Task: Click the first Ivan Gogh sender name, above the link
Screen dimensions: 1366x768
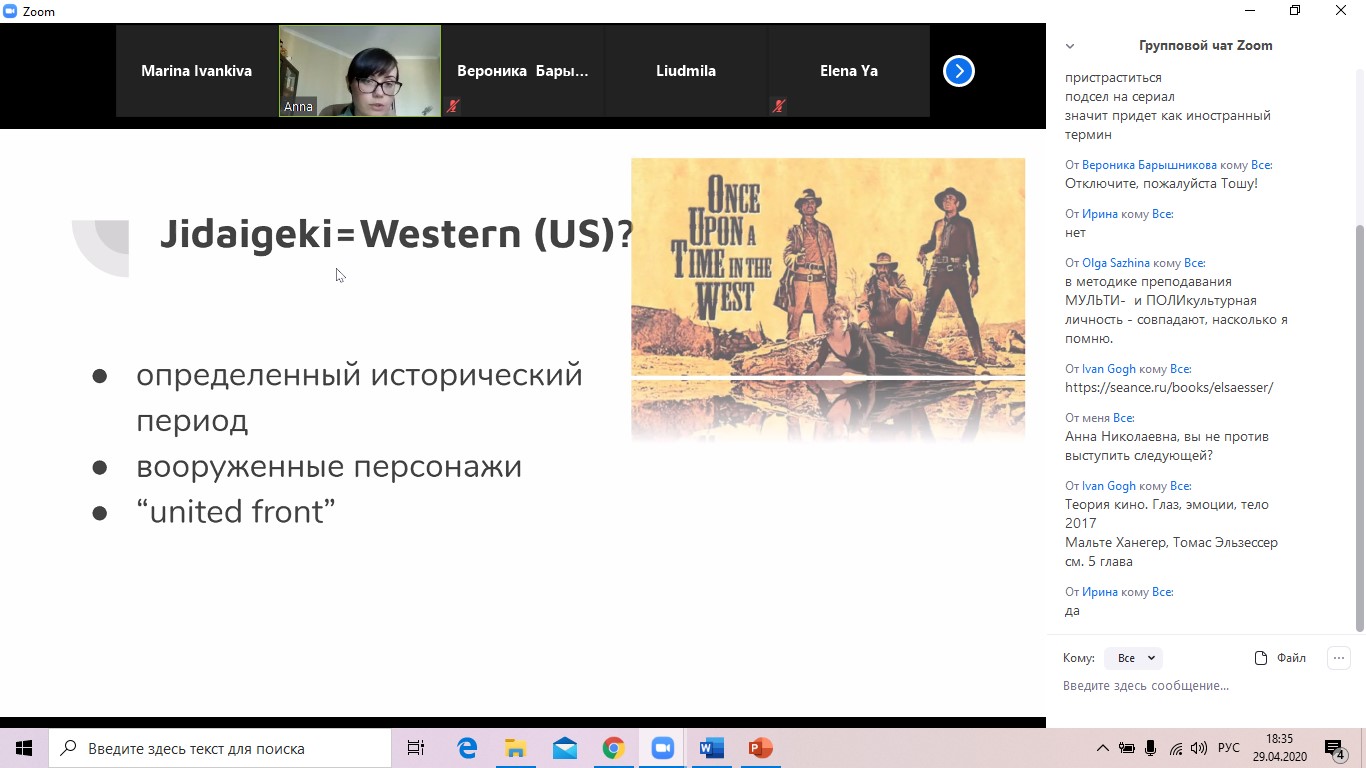Action: pos(1109,369)
